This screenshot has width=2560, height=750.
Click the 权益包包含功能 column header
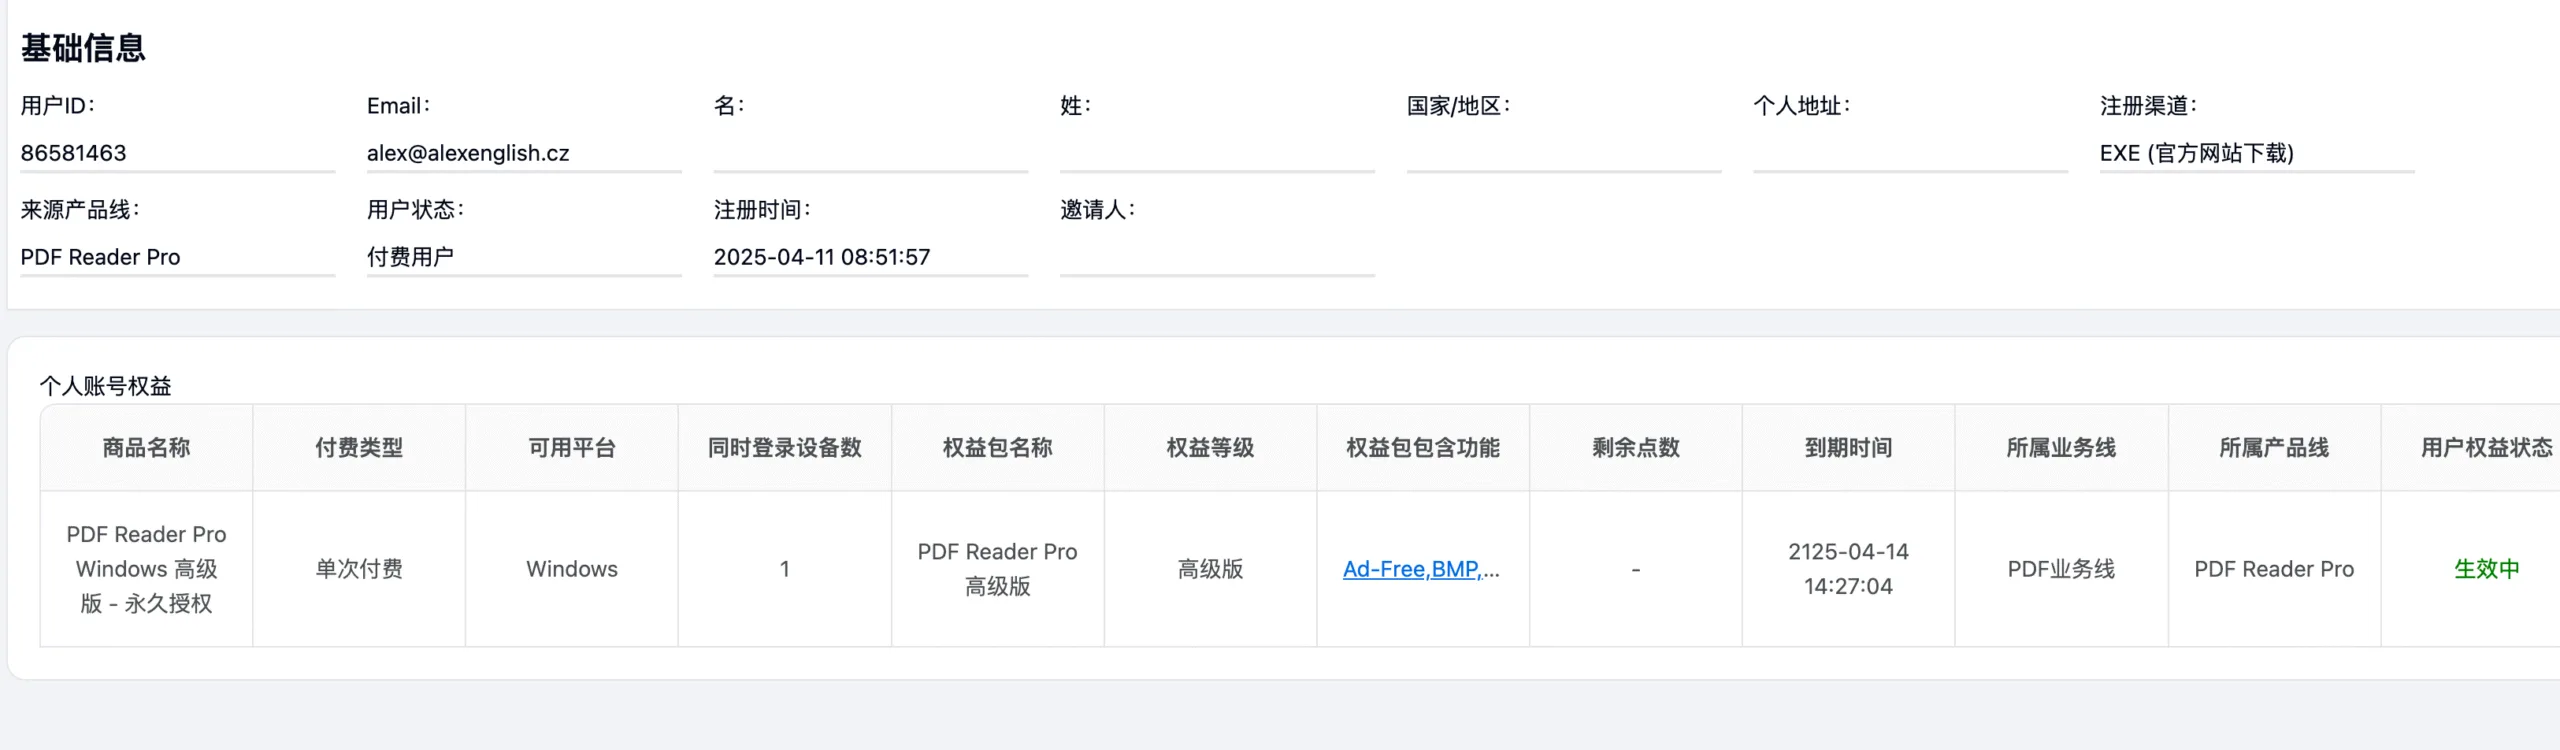tap(1423, 448)
